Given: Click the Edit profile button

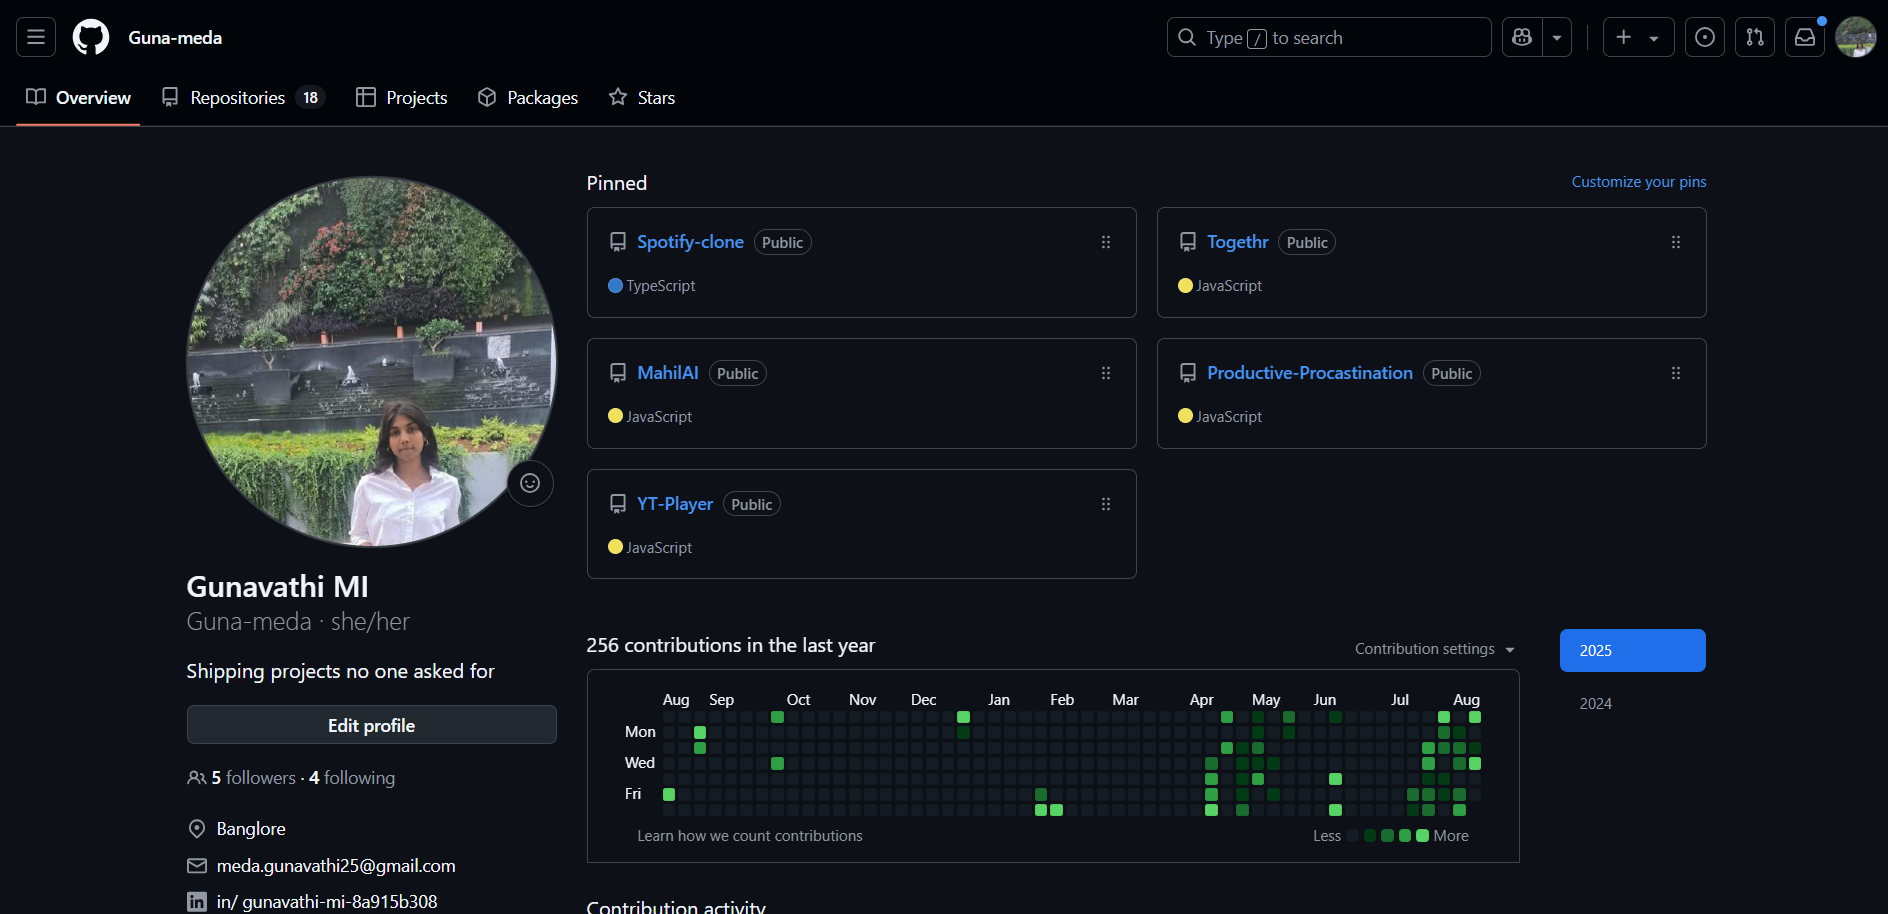Looking at the screenshot, I should click(371, 725).
